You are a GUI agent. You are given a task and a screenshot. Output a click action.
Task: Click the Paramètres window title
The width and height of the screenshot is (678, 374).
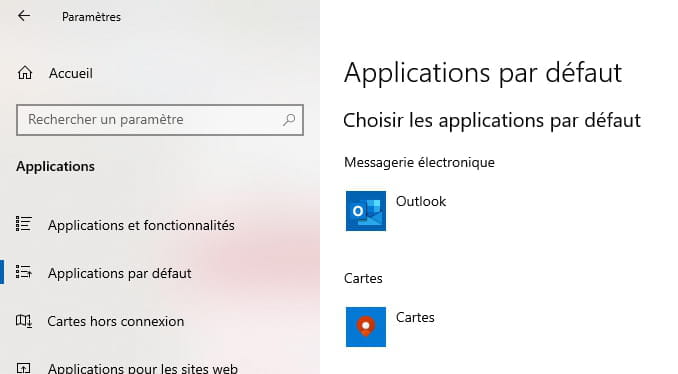(91, 17)
